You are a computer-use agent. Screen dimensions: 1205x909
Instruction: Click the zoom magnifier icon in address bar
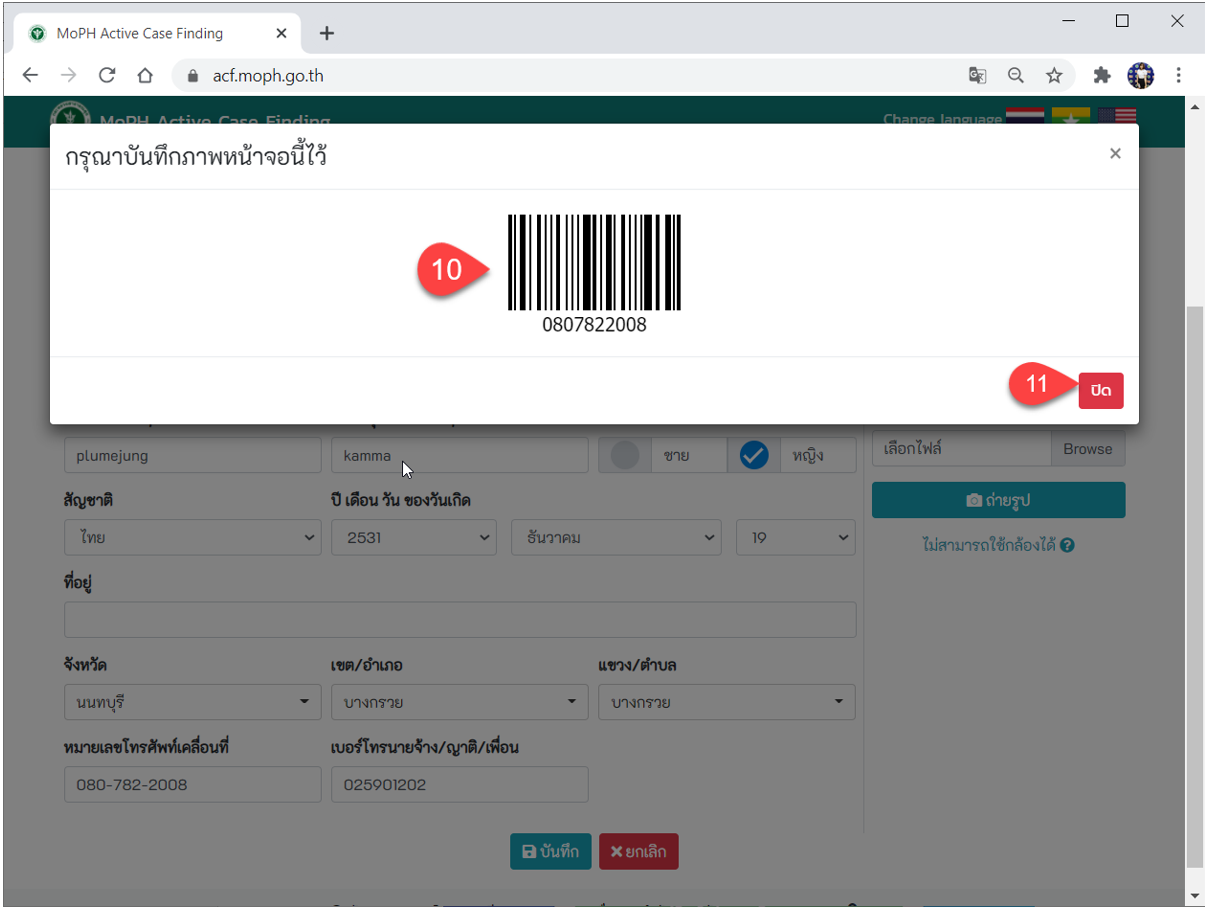(1015, 75)
